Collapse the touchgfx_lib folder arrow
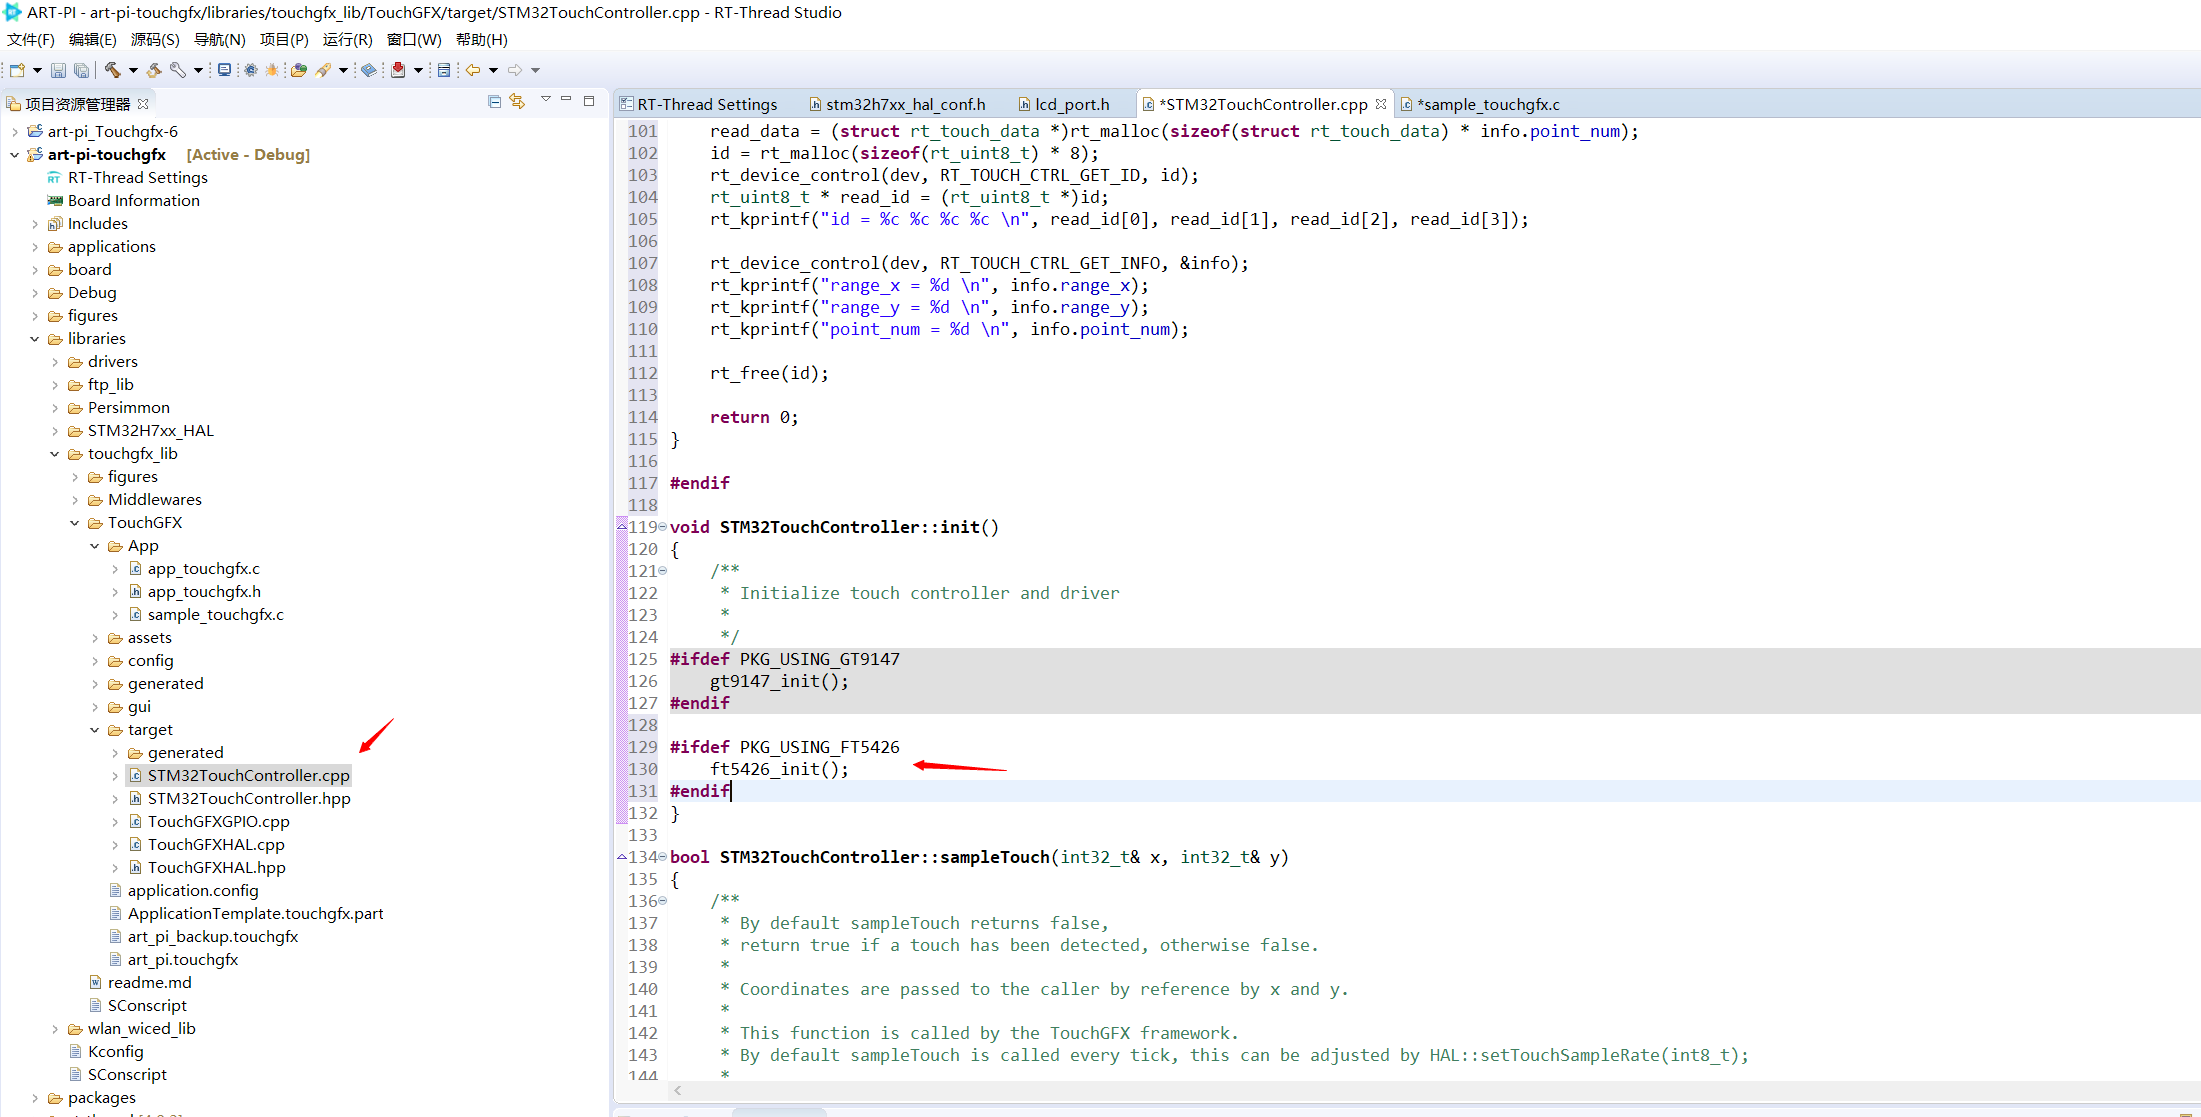 tap(54, 454)
